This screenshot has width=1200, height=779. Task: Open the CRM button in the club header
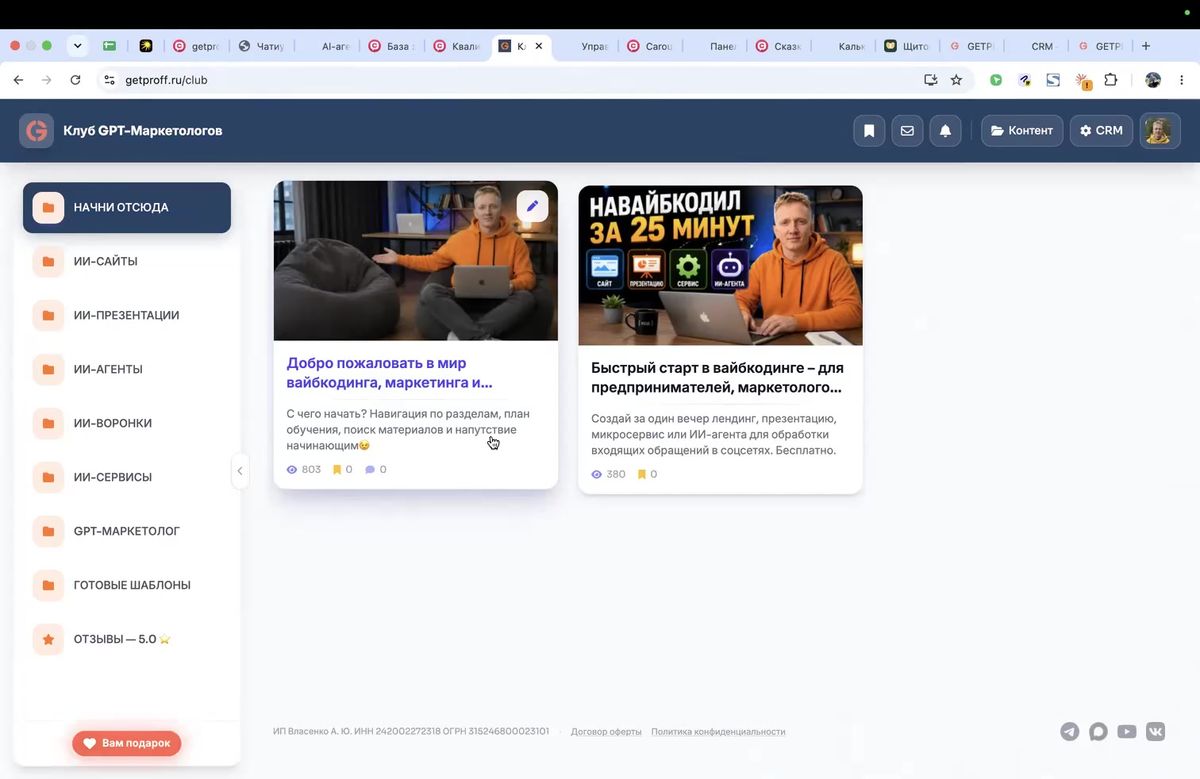pyautogui.click(x=1101, y=131)
